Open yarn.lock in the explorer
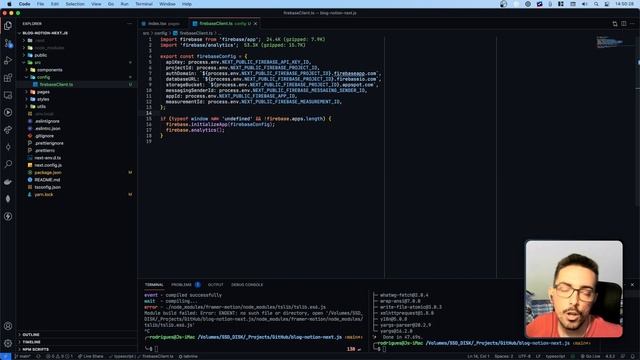640x360 pixels. pos(76,195)
